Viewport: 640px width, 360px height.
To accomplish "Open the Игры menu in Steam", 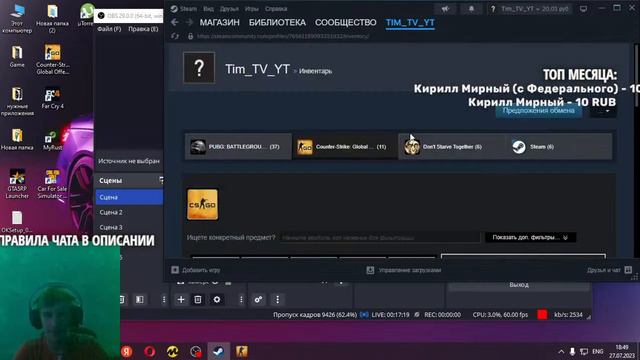I will coord(251,9).
